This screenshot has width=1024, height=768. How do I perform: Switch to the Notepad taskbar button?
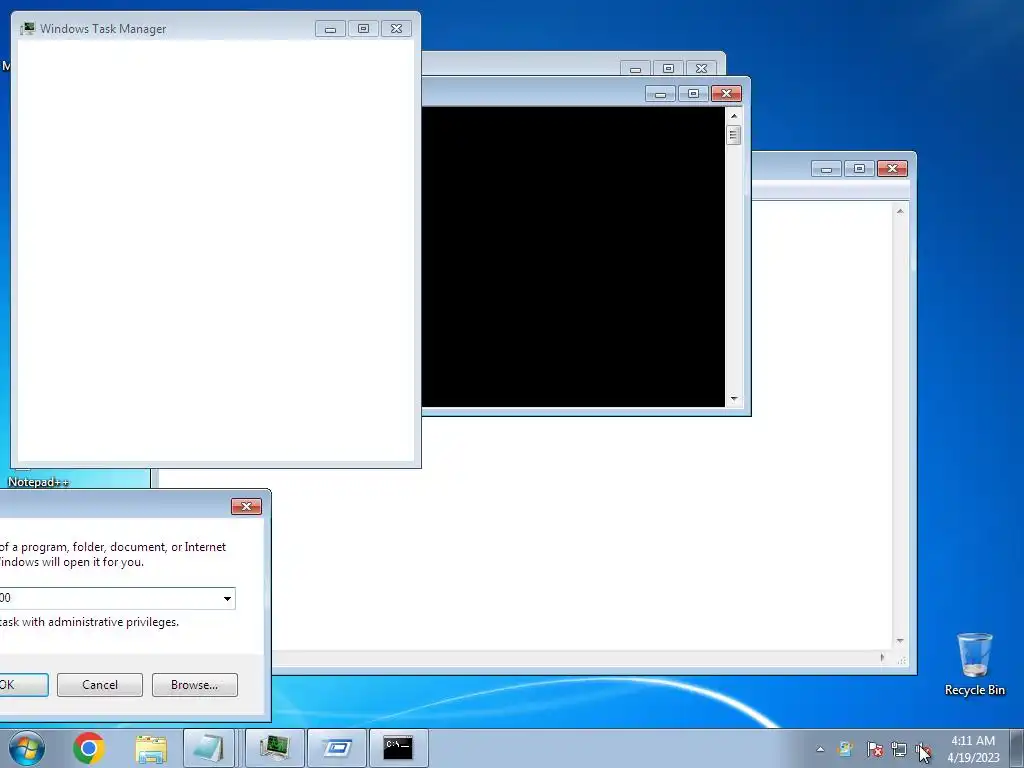pyautogui.click(x=209, y=748)
